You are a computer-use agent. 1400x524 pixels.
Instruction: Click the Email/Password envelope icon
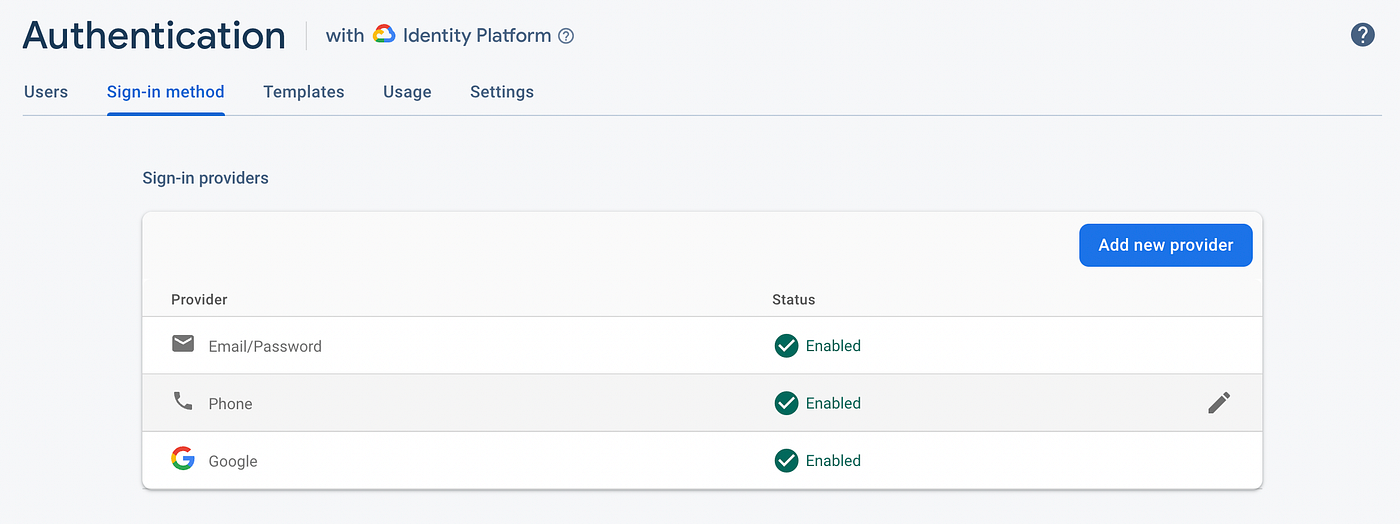coord(183,344)
